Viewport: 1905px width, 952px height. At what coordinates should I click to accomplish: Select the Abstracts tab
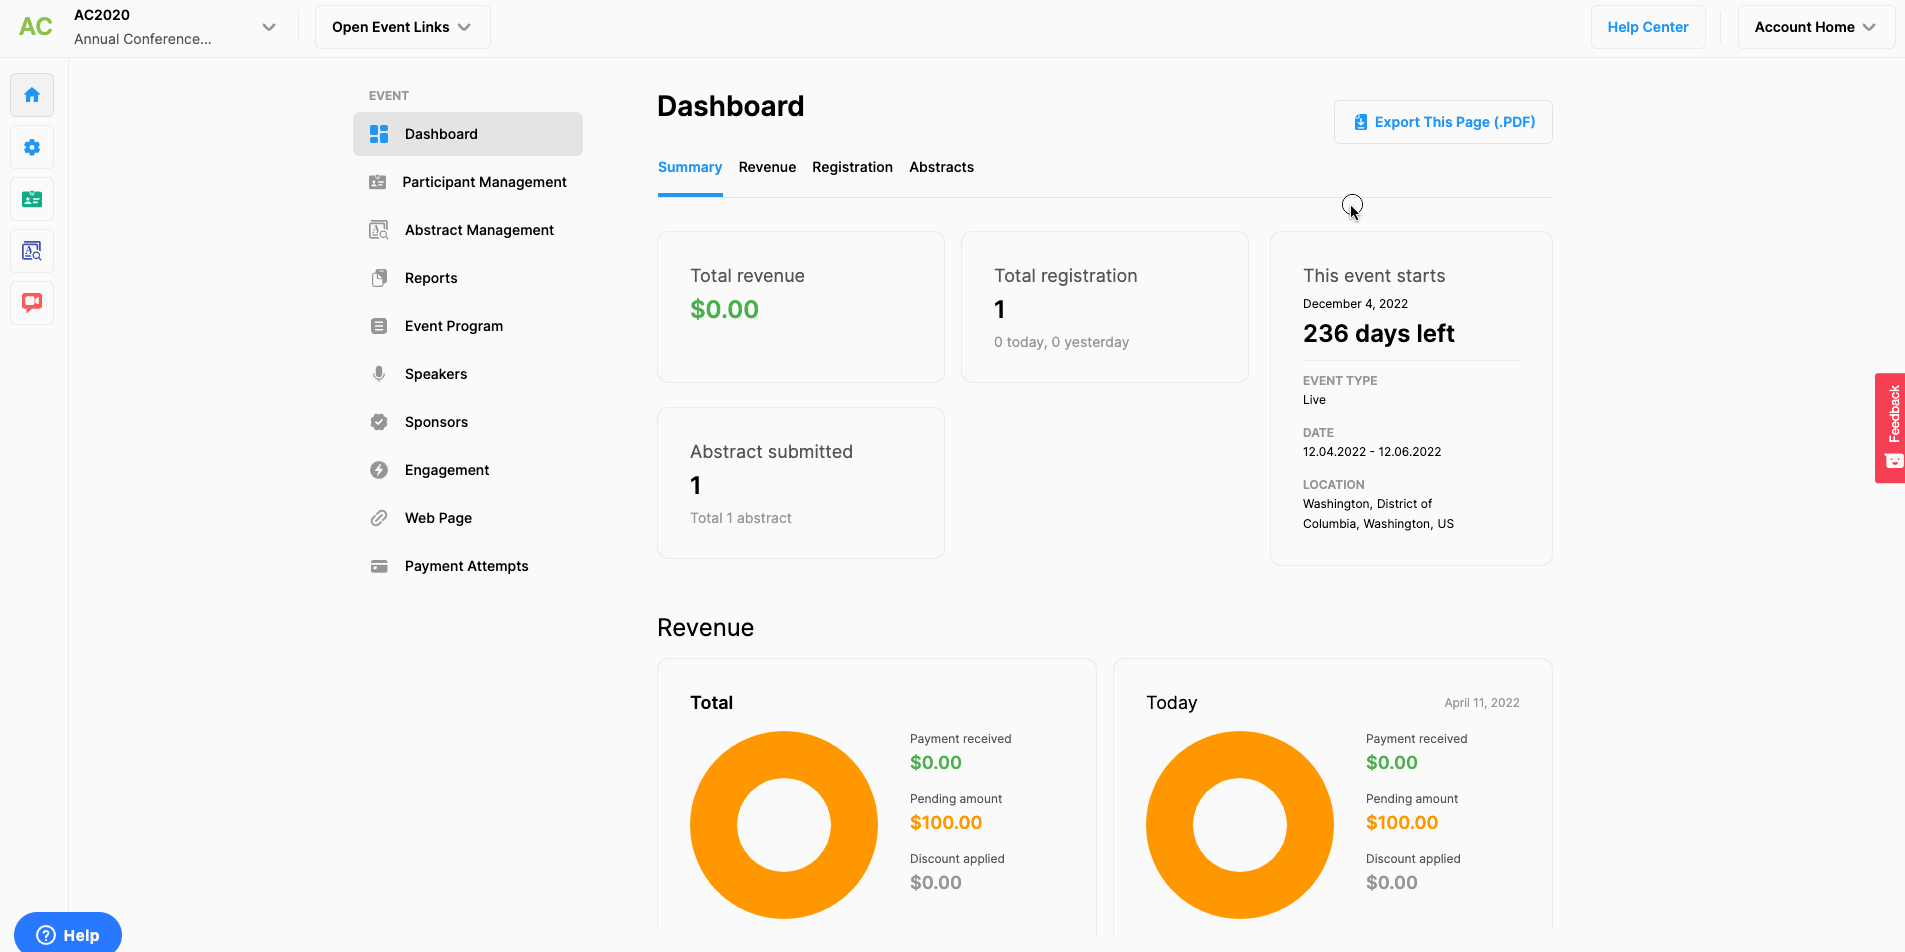tap(941, 167)
